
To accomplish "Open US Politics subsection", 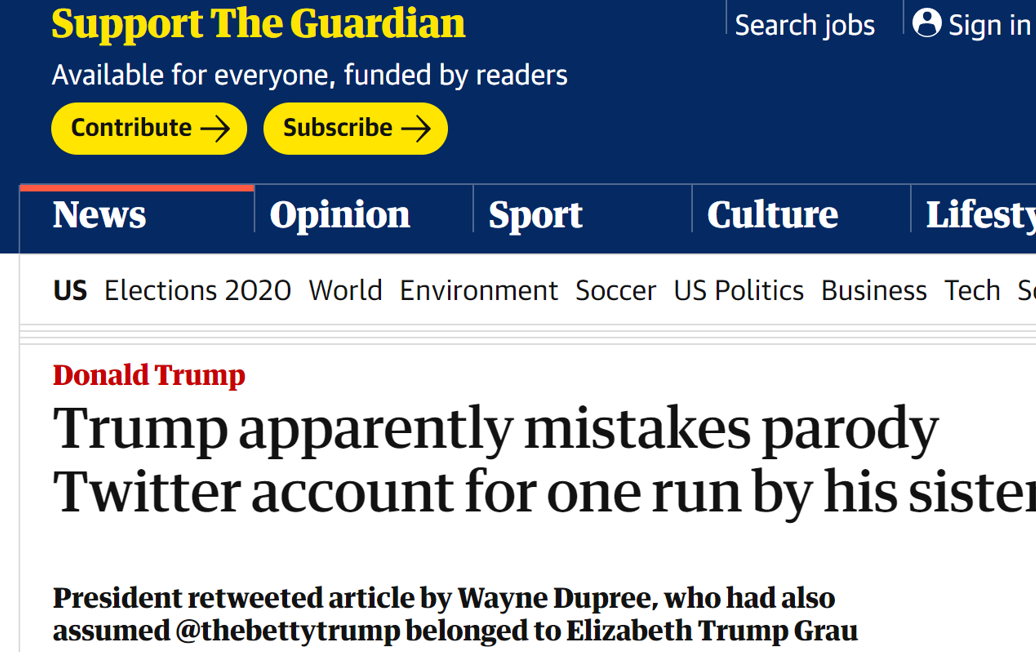I will click(738, 291).
